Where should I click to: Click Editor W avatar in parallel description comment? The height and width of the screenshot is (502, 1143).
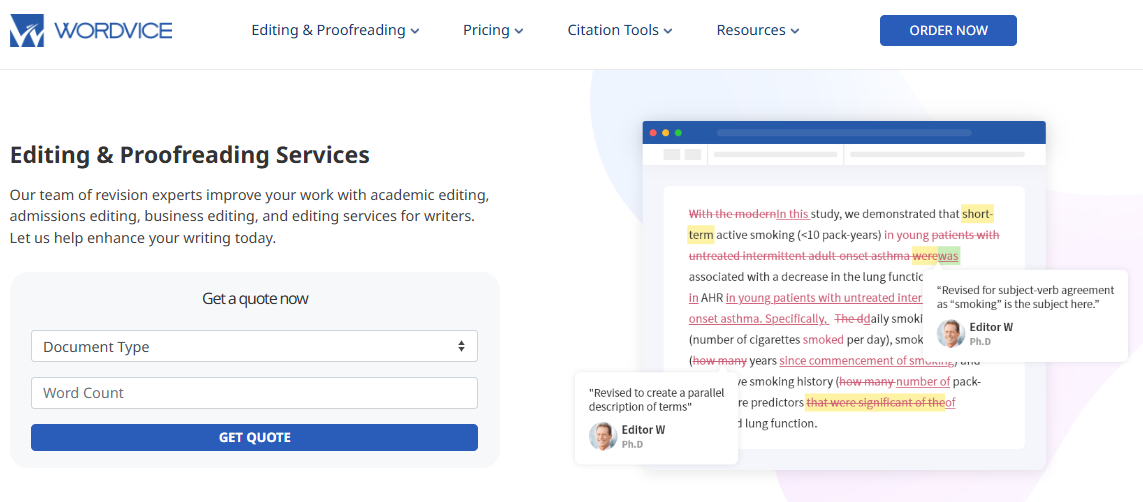click(x=603, y=436)
